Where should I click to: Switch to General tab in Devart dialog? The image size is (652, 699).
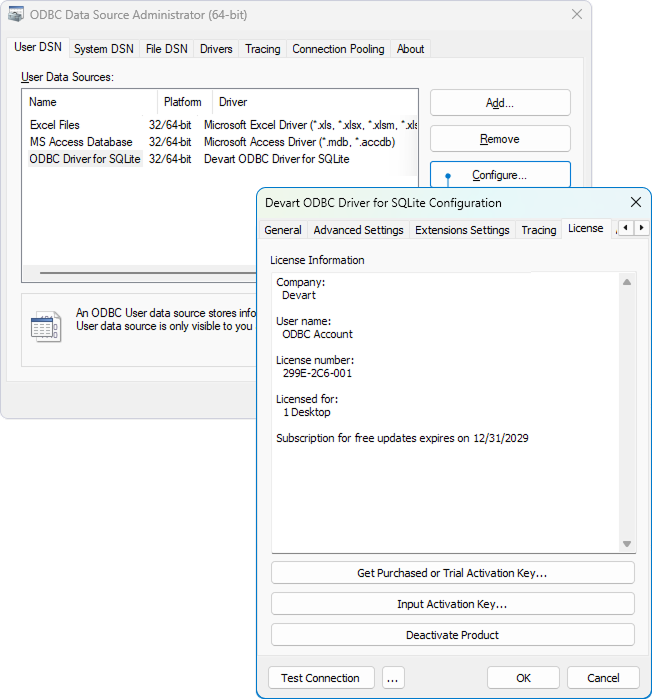click(283, 230)
